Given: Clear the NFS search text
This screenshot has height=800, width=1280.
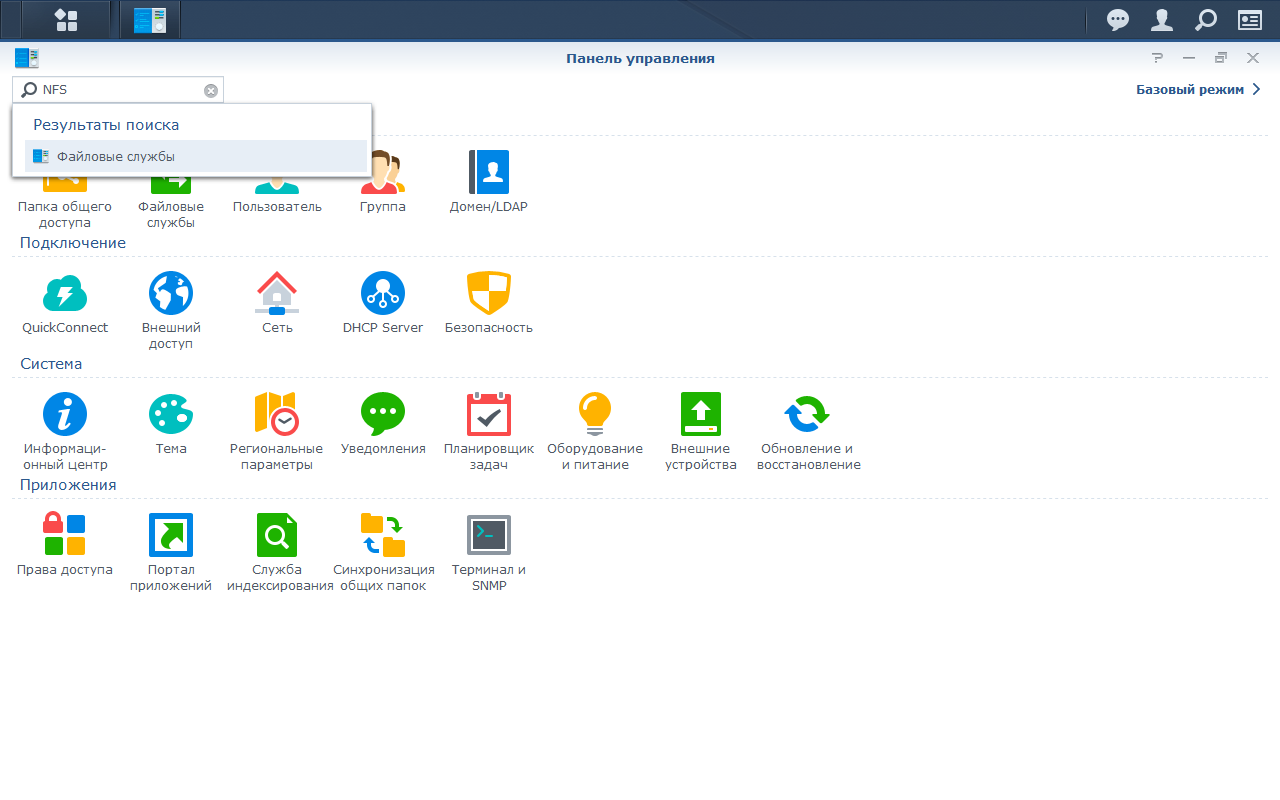Looking at the screenshot, I should tap(211, 90).
